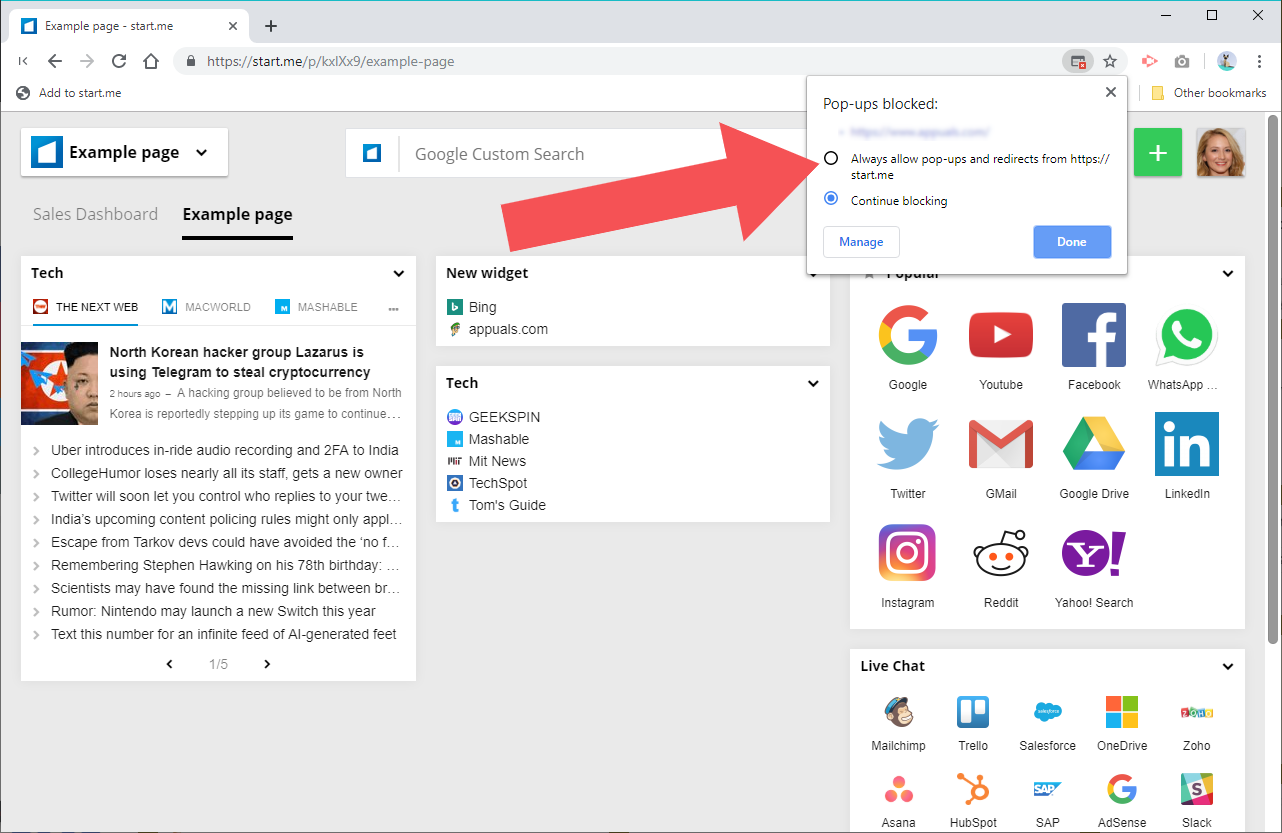Viewport: 1282px width, 833px height.
Task: Click the camera extension icon
Action: click(x=1182, y=61)
